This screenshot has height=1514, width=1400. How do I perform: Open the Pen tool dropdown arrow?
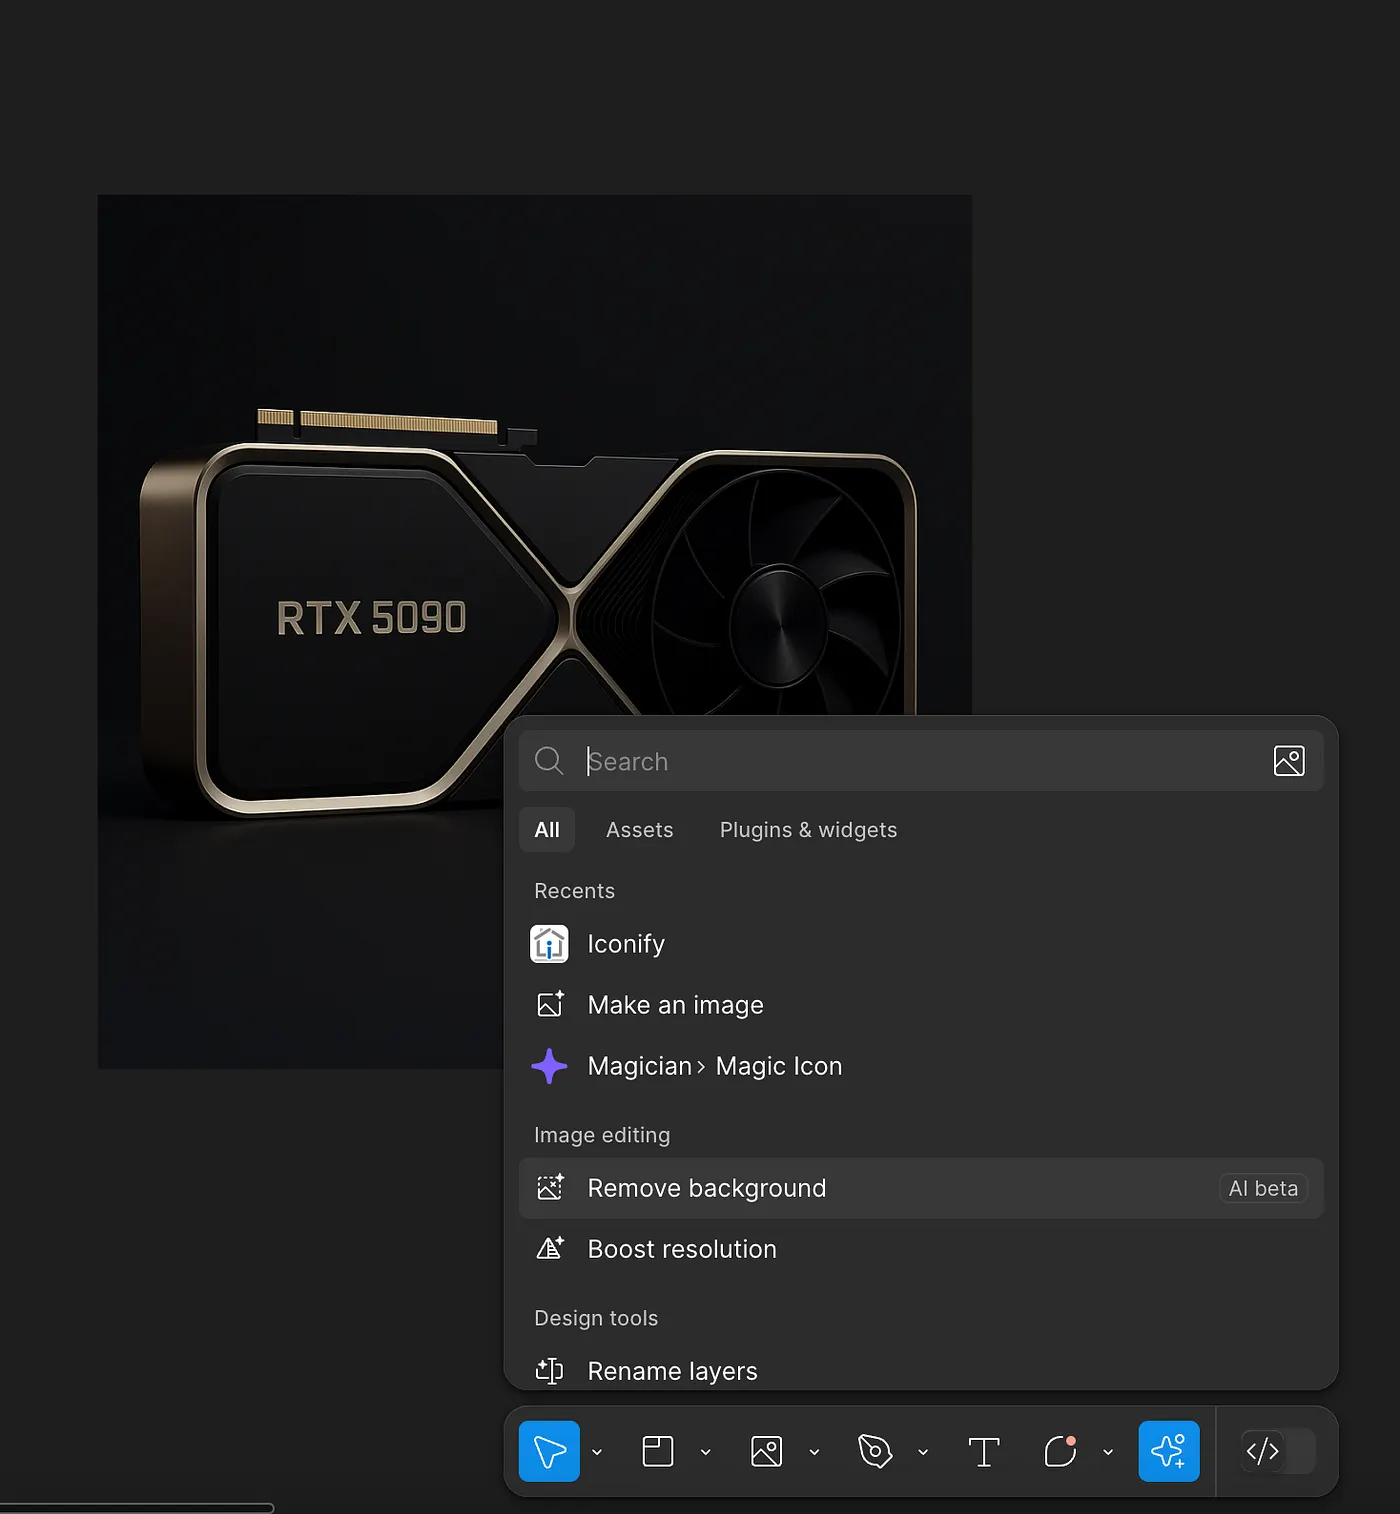pos(923,1451)
